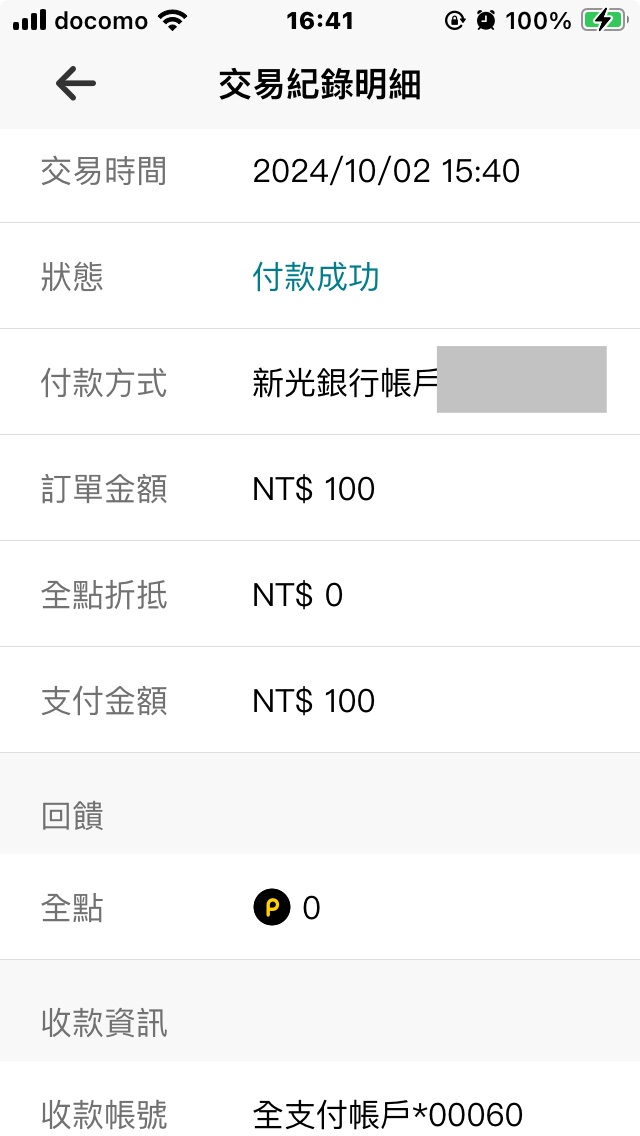Tap the 回饋 section header

[72, 816]
